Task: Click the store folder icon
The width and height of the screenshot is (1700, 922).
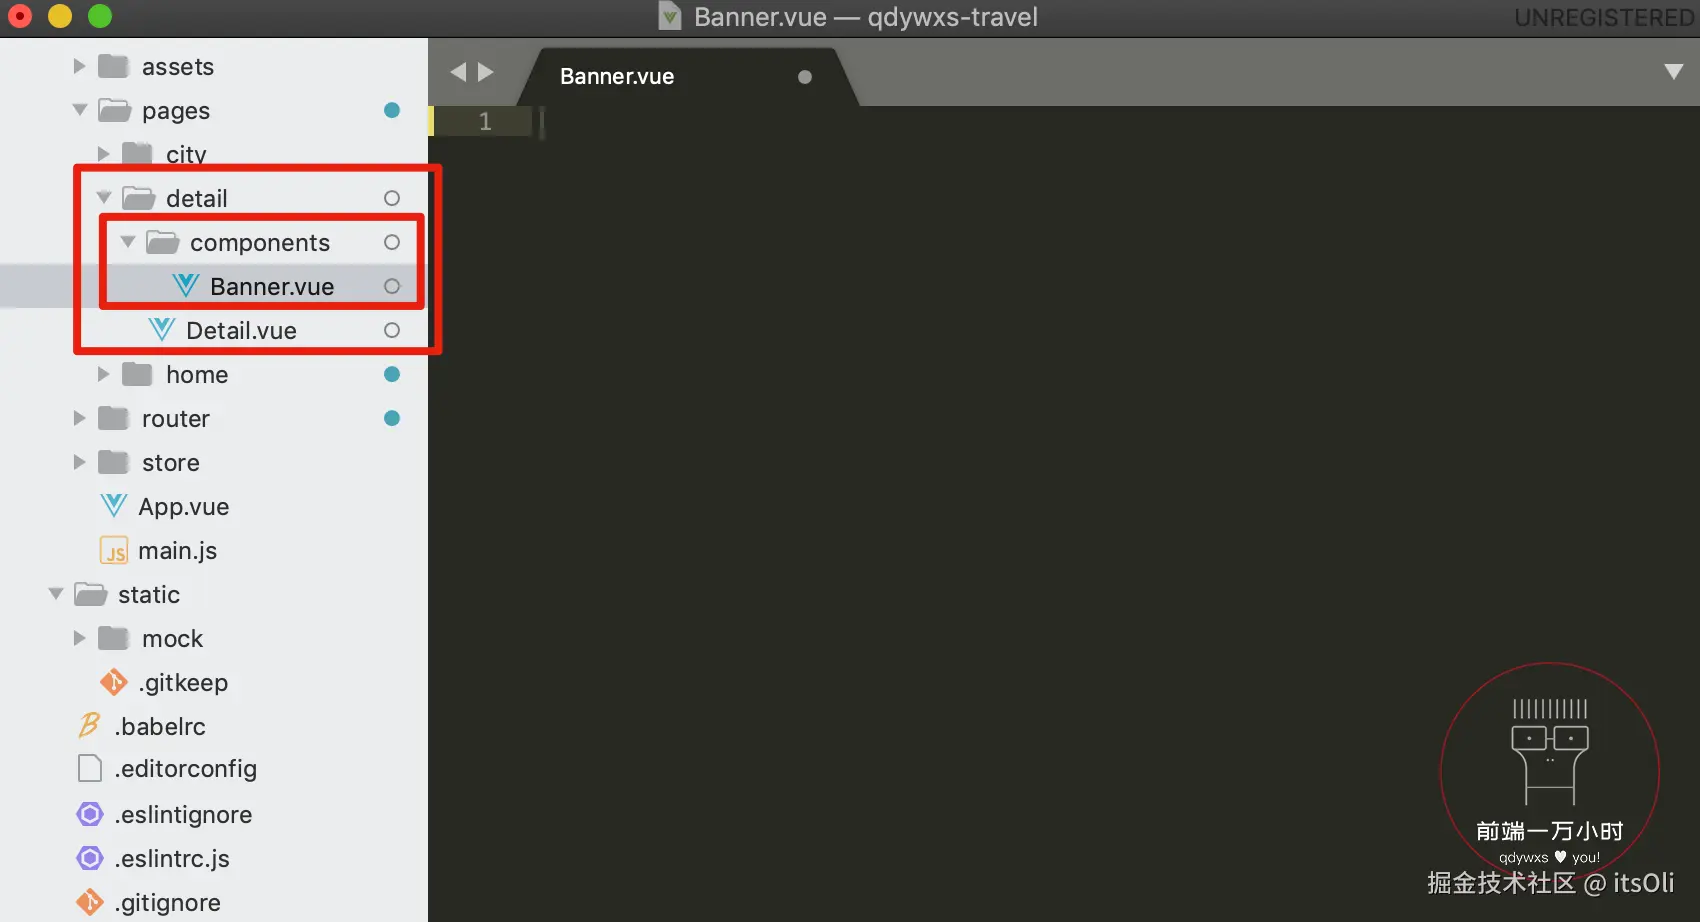Action: [113, 462]
